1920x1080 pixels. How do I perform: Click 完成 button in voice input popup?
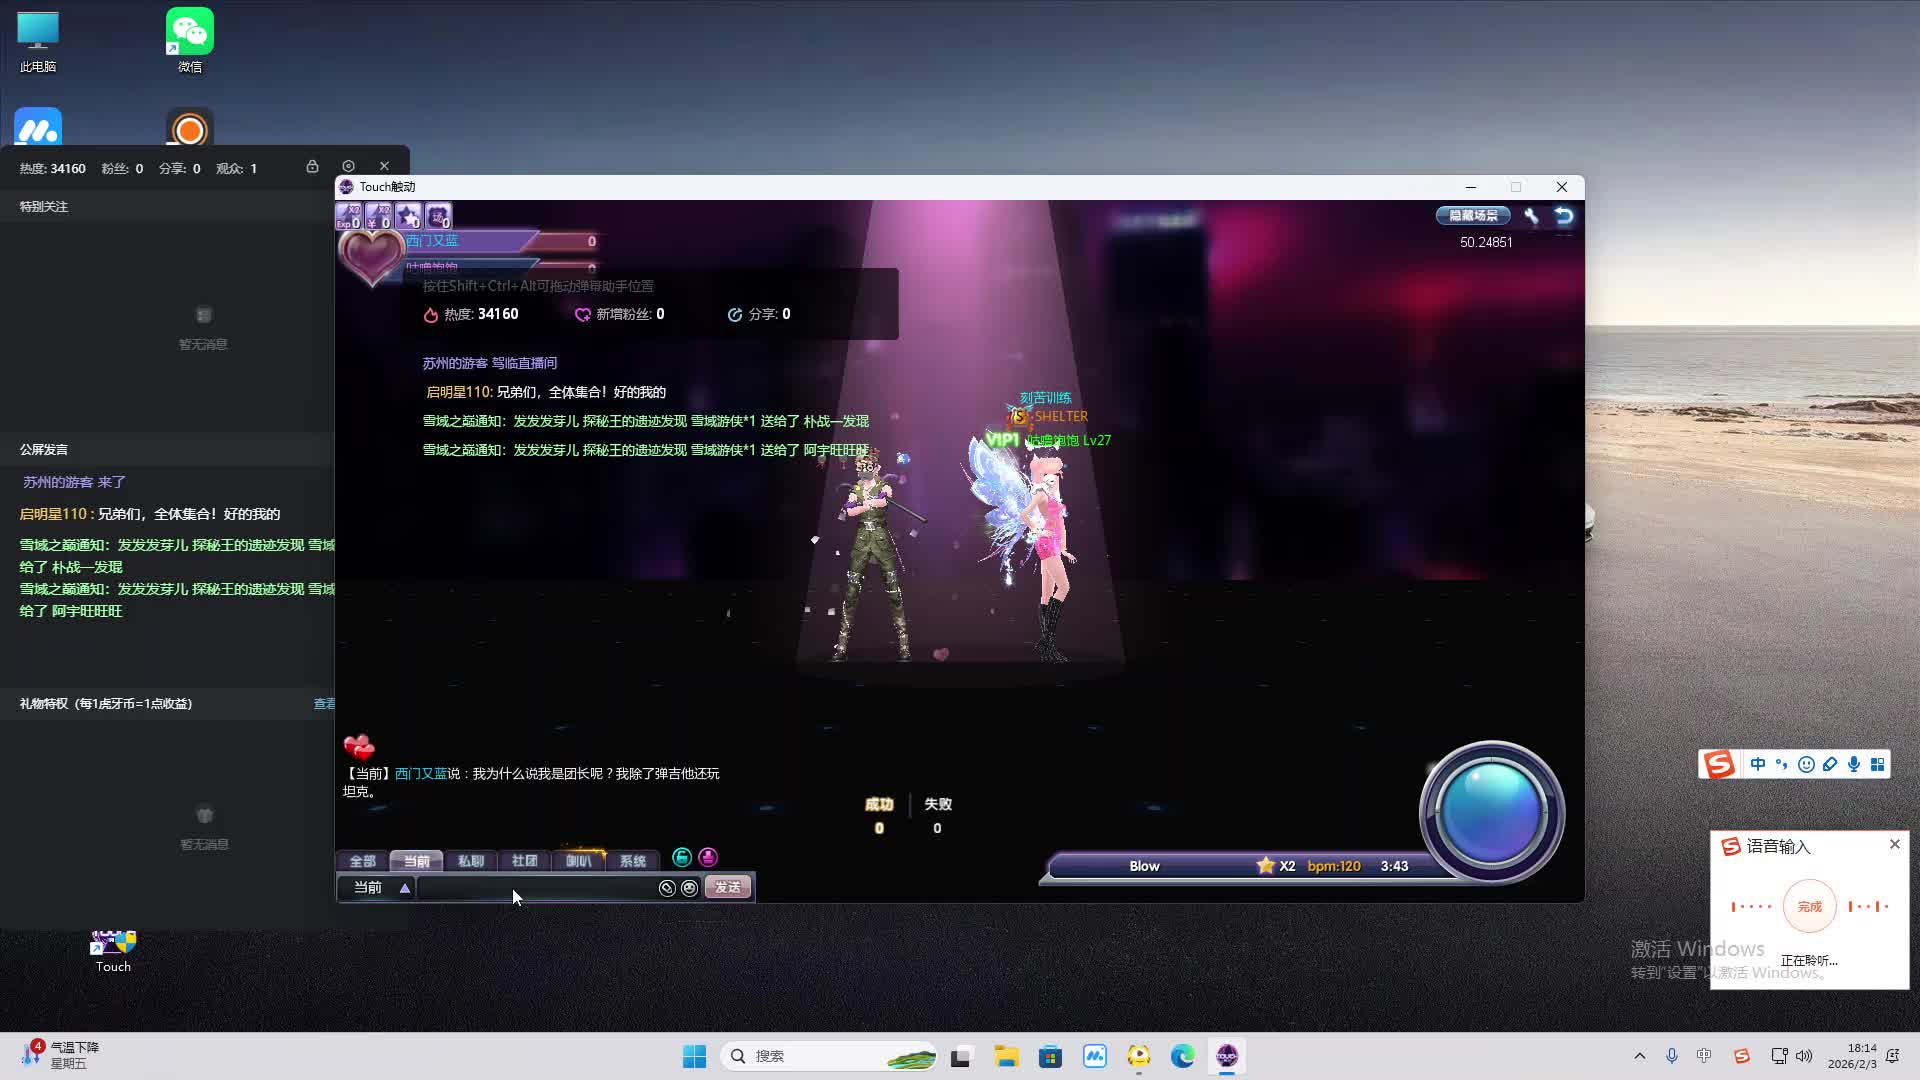click(1809, 906)
